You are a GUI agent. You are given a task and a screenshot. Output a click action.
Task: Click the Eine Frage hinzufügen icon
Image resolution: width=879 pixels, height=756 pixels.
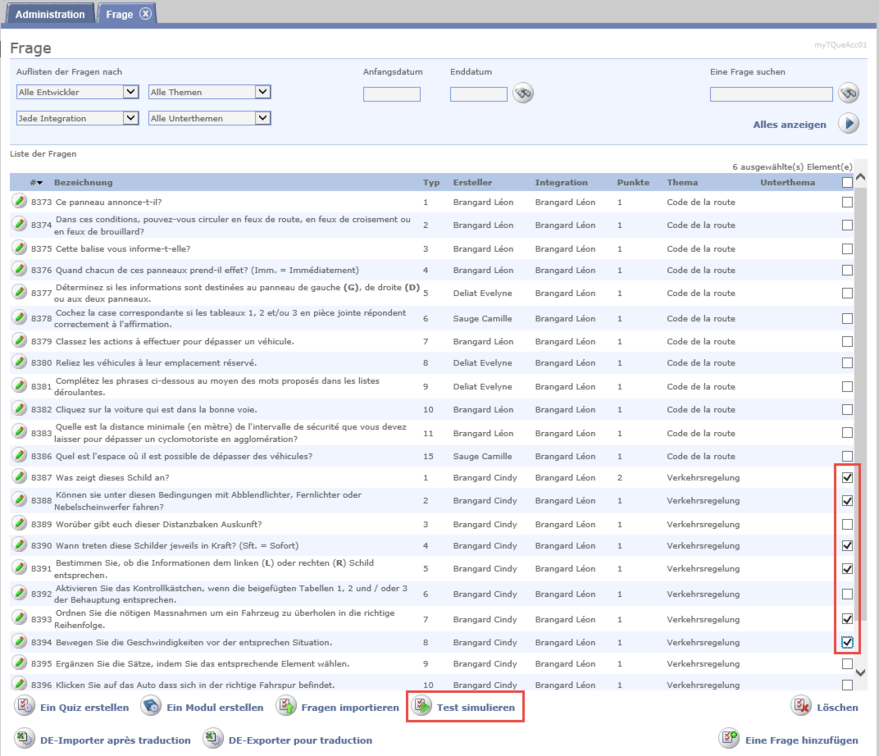click(x=729, y=740)
